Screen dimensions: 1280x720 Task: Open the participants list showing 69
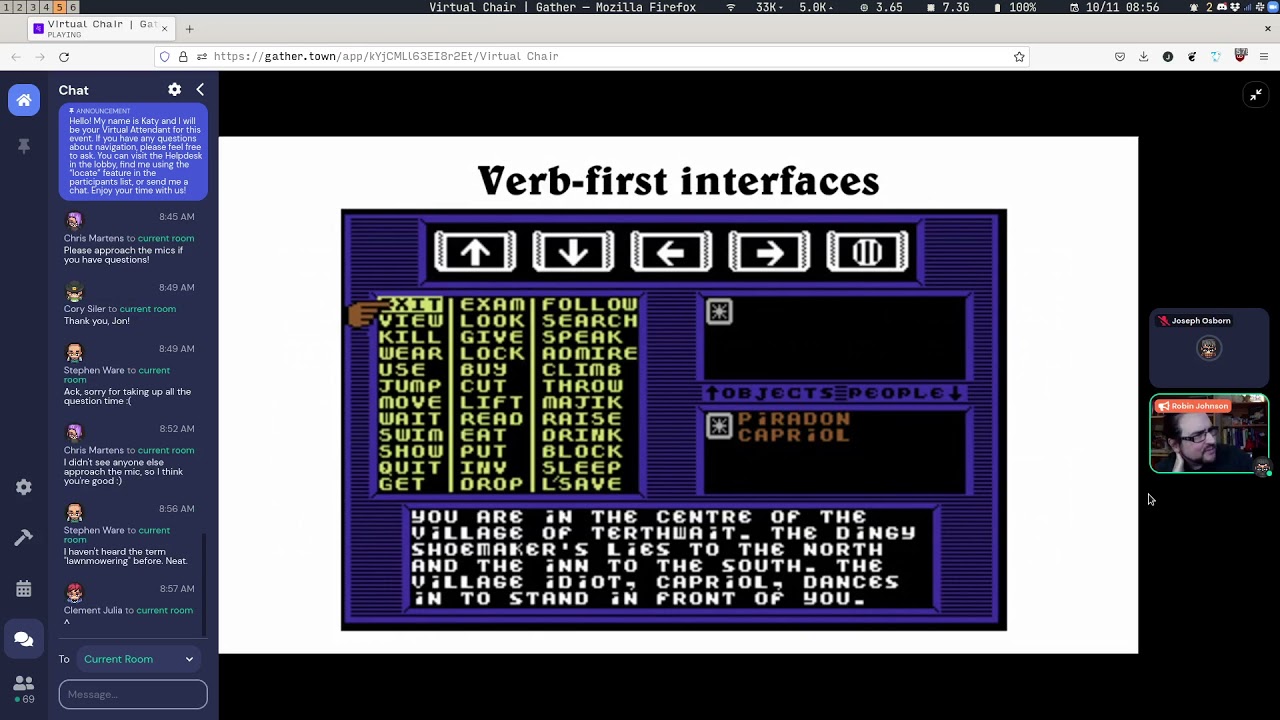[24, 688]
